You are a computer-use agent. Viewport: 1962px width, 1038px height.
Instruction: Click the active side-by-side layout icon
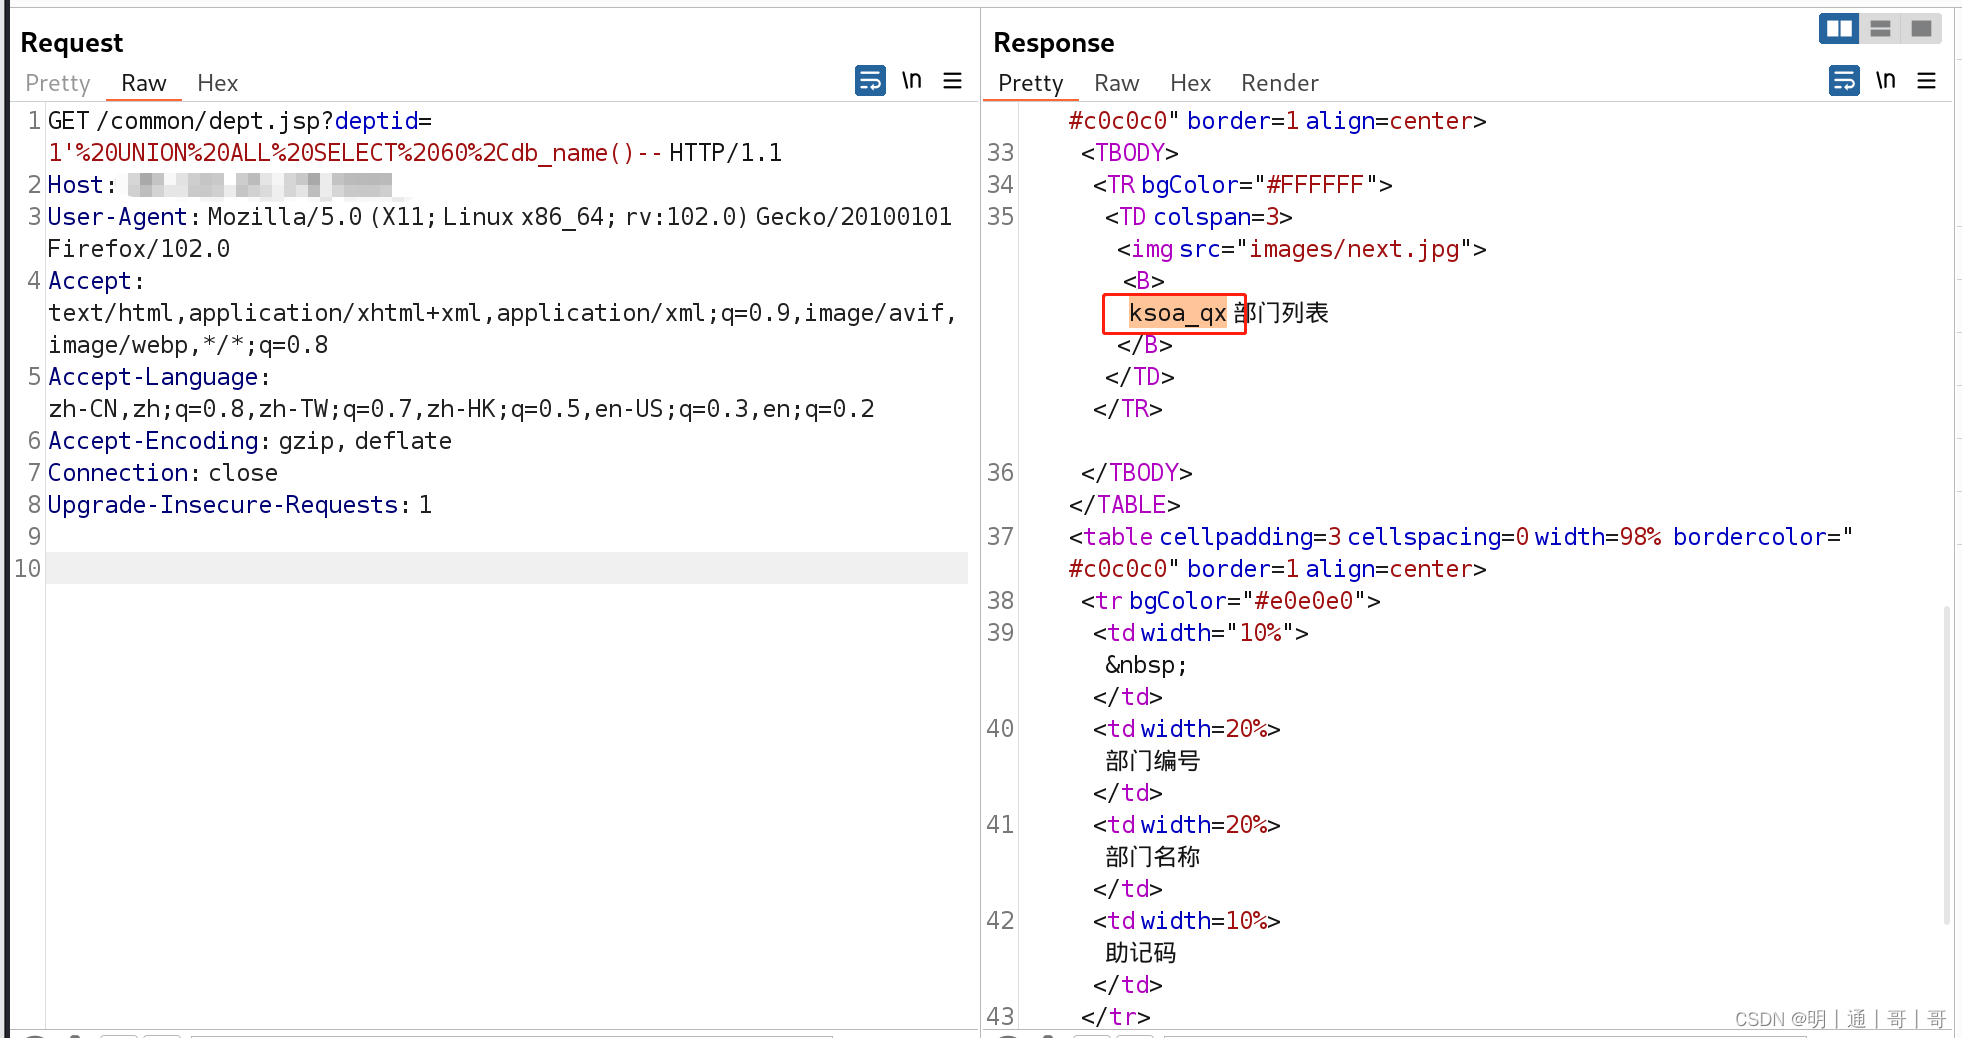(1838, 28)
